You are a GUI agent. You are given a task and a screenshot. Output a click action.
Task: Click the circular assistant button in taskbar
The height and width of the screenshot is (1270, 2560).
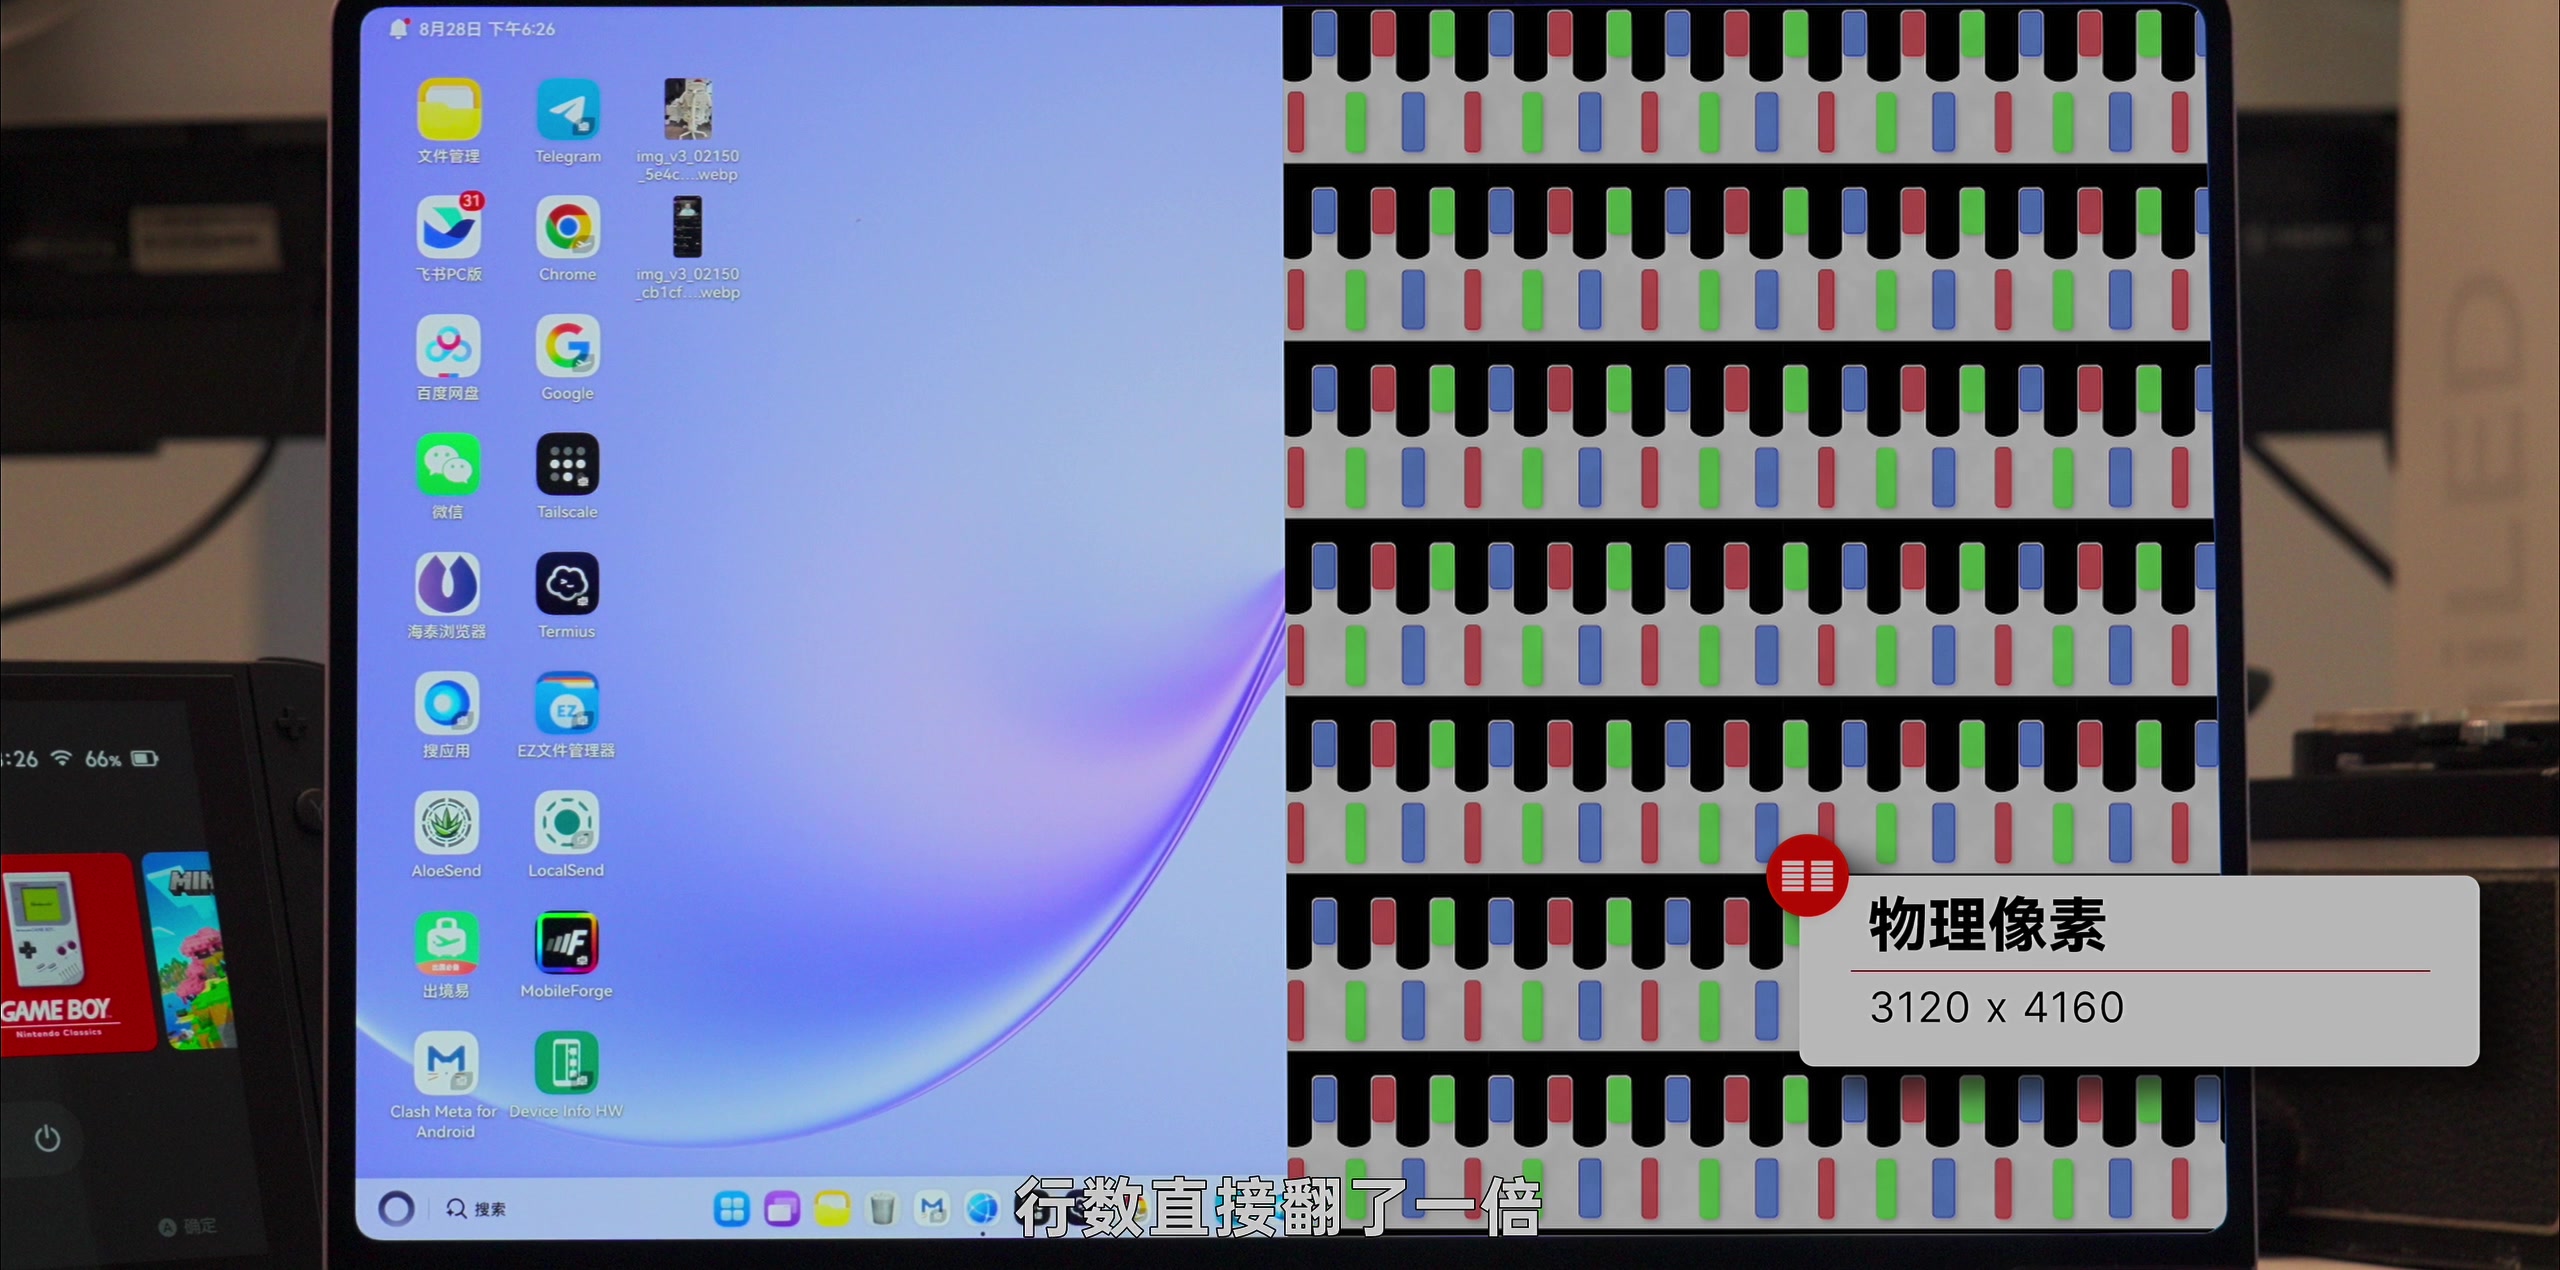(396, 1208)
